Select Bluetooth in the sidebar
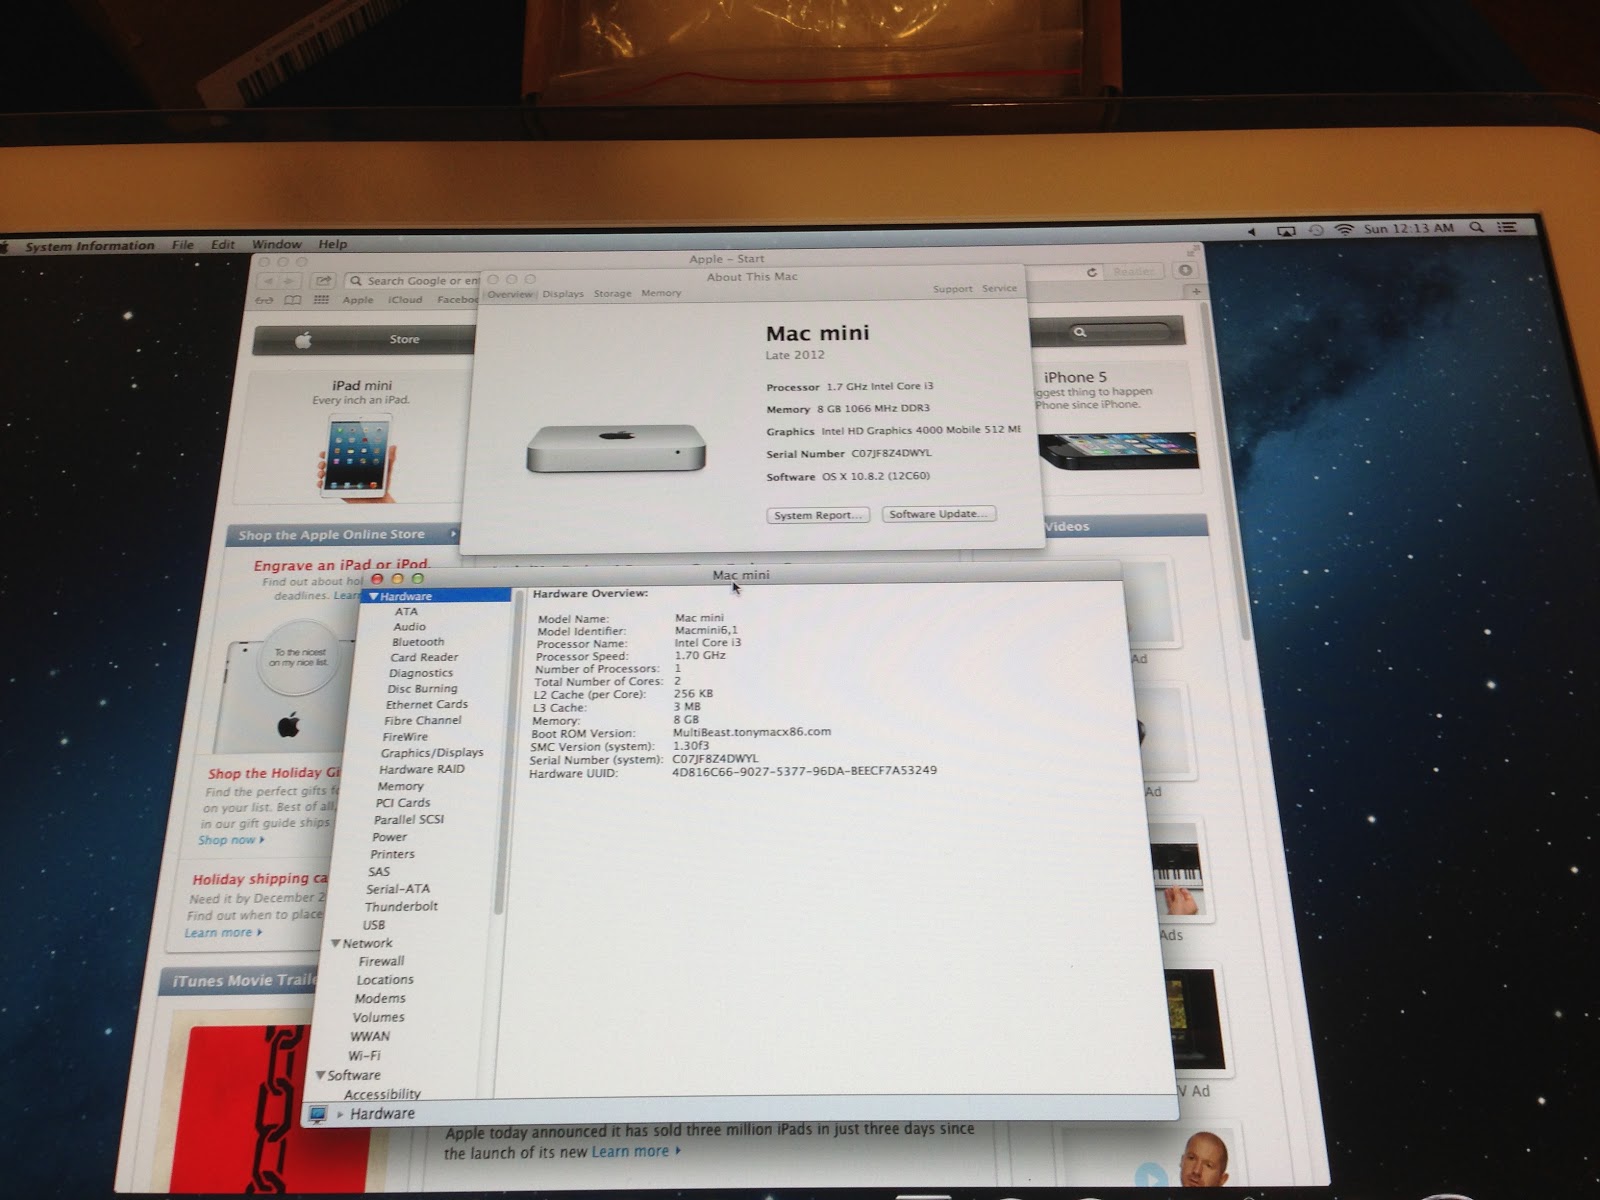The width and height of the screenshot is (1600, 1200). pos(418,642)
